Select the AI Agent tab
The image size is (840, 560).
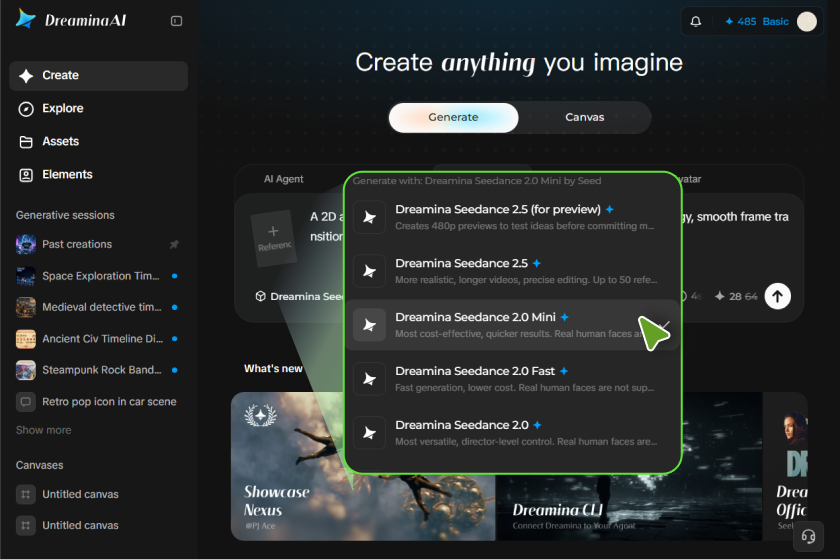tap(283, 179)
